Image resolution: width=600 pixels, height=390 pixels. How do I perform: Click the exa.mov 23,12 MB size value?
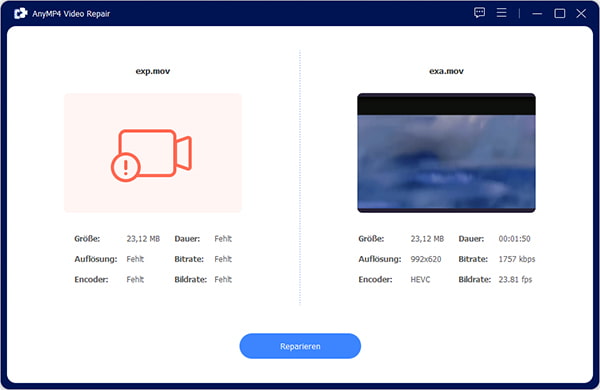click(x=427, y=239)
